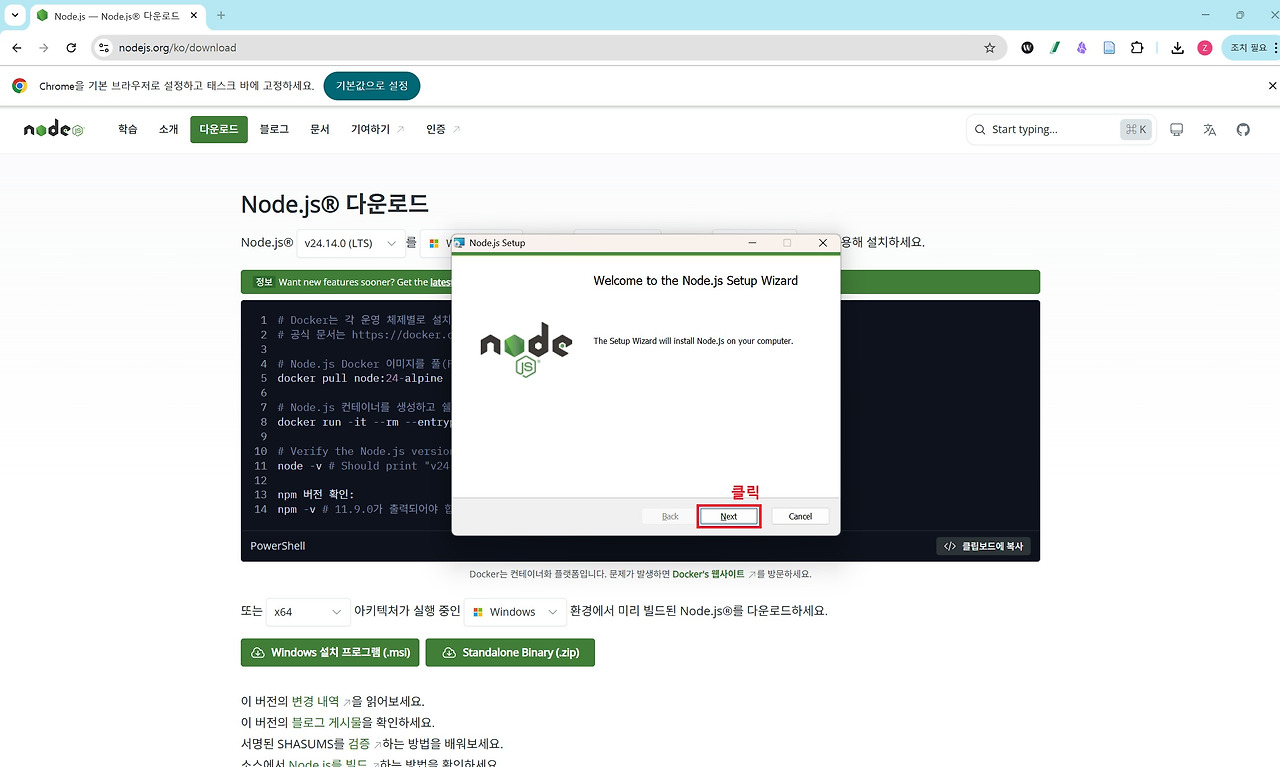This screenshot has height=767, width=1280.
Task: Open the 블로그 게시물 link
Action: coord(327,722)
